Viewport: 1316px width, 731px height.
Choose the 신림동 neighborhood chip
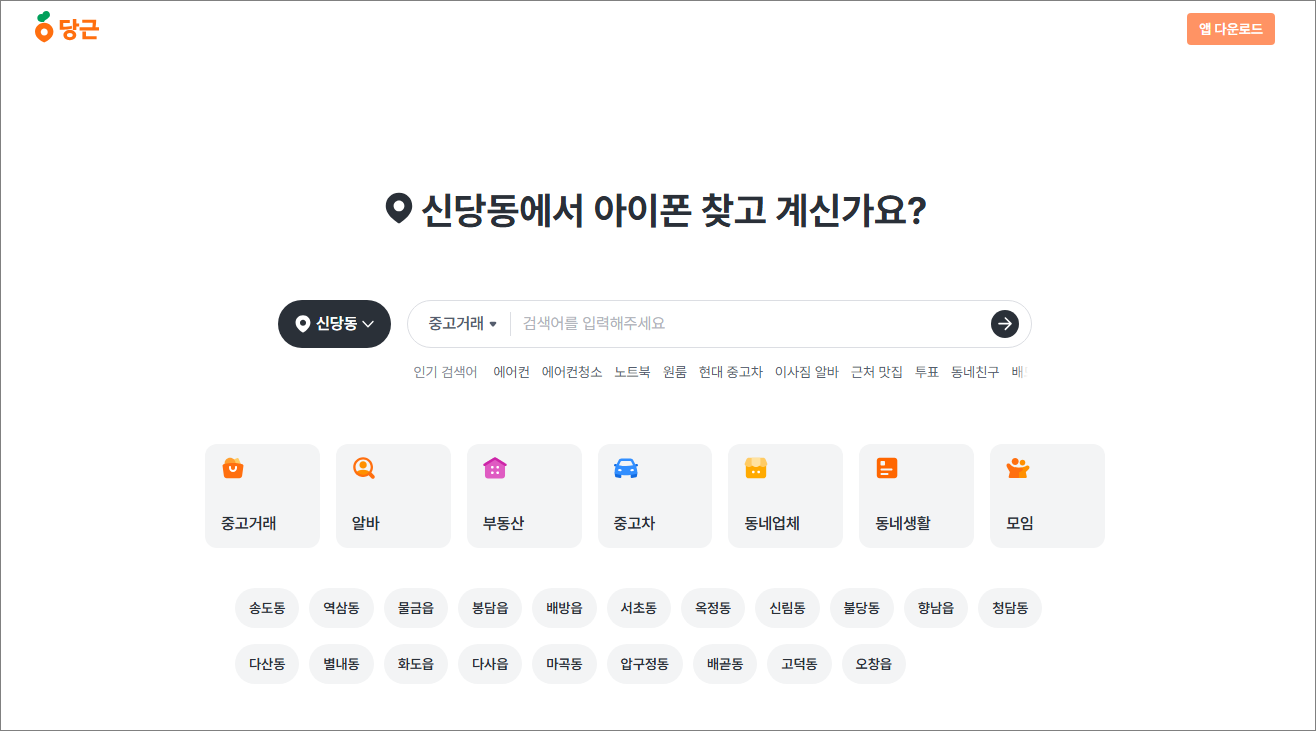[x=787, y=608]
